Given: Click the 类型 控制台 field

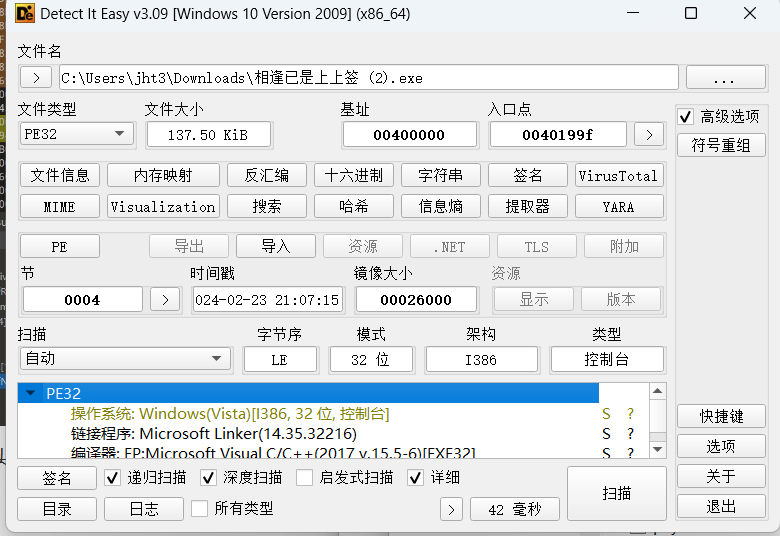Looking at the screenshot, I should coord(607,359).
